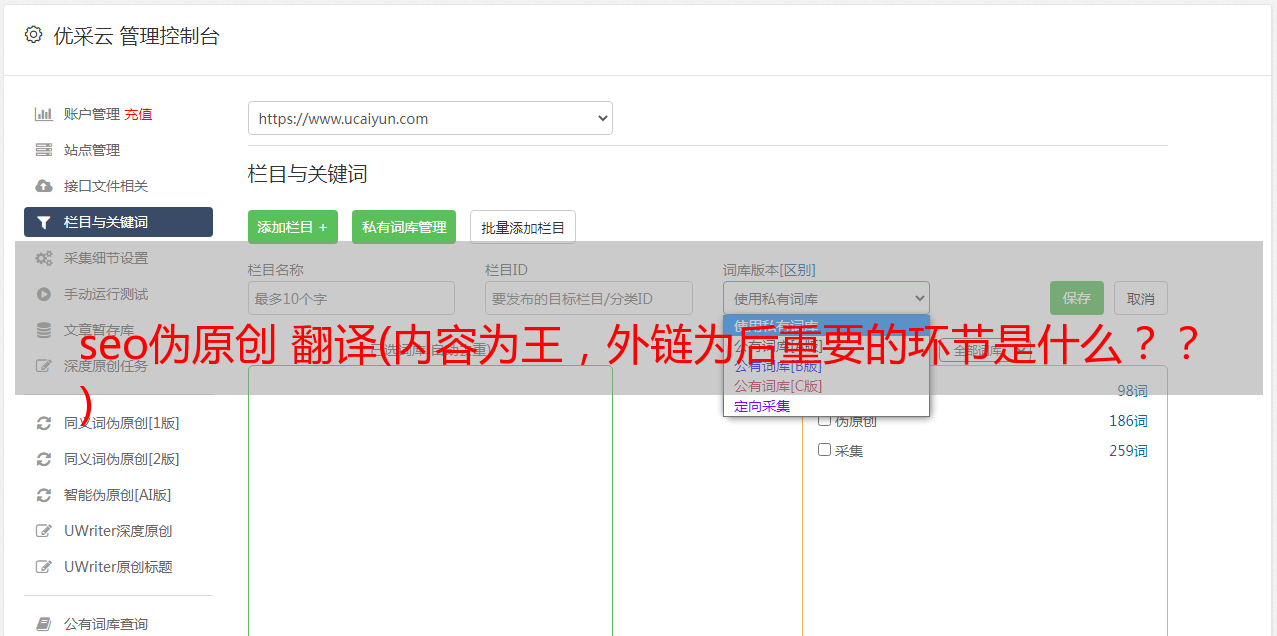Go to 采集细节设置 in the sidebar
The image size is (1277, 636).
tap(106, 258)
